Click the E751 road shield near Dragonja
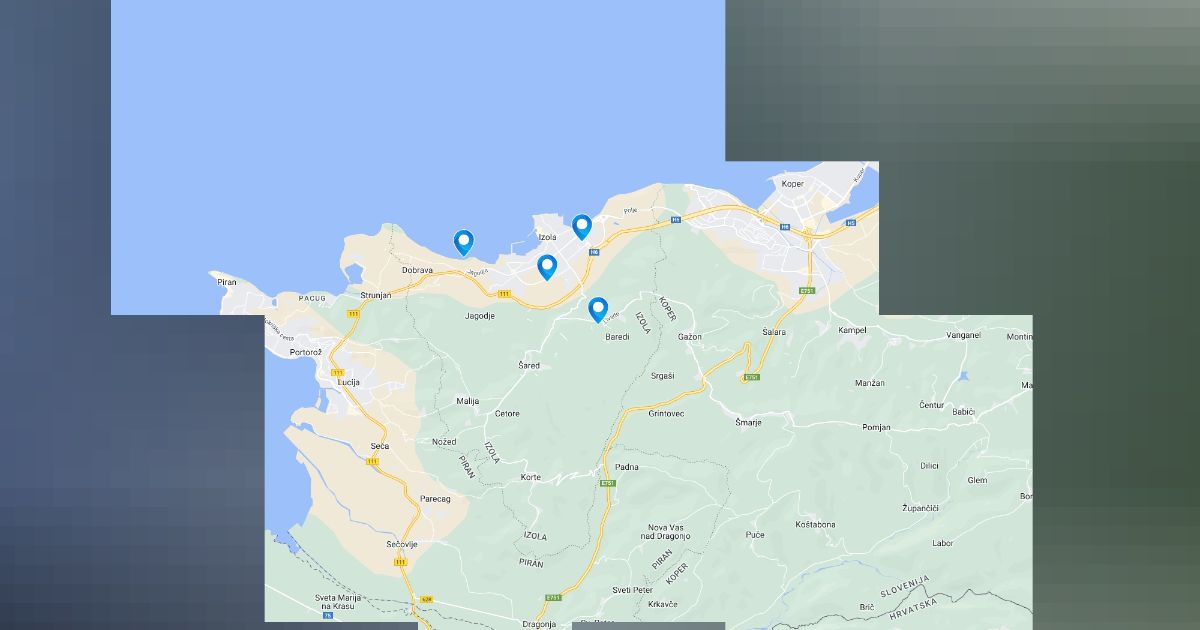Screen dimensions: 1200x630 pos(553,598)
